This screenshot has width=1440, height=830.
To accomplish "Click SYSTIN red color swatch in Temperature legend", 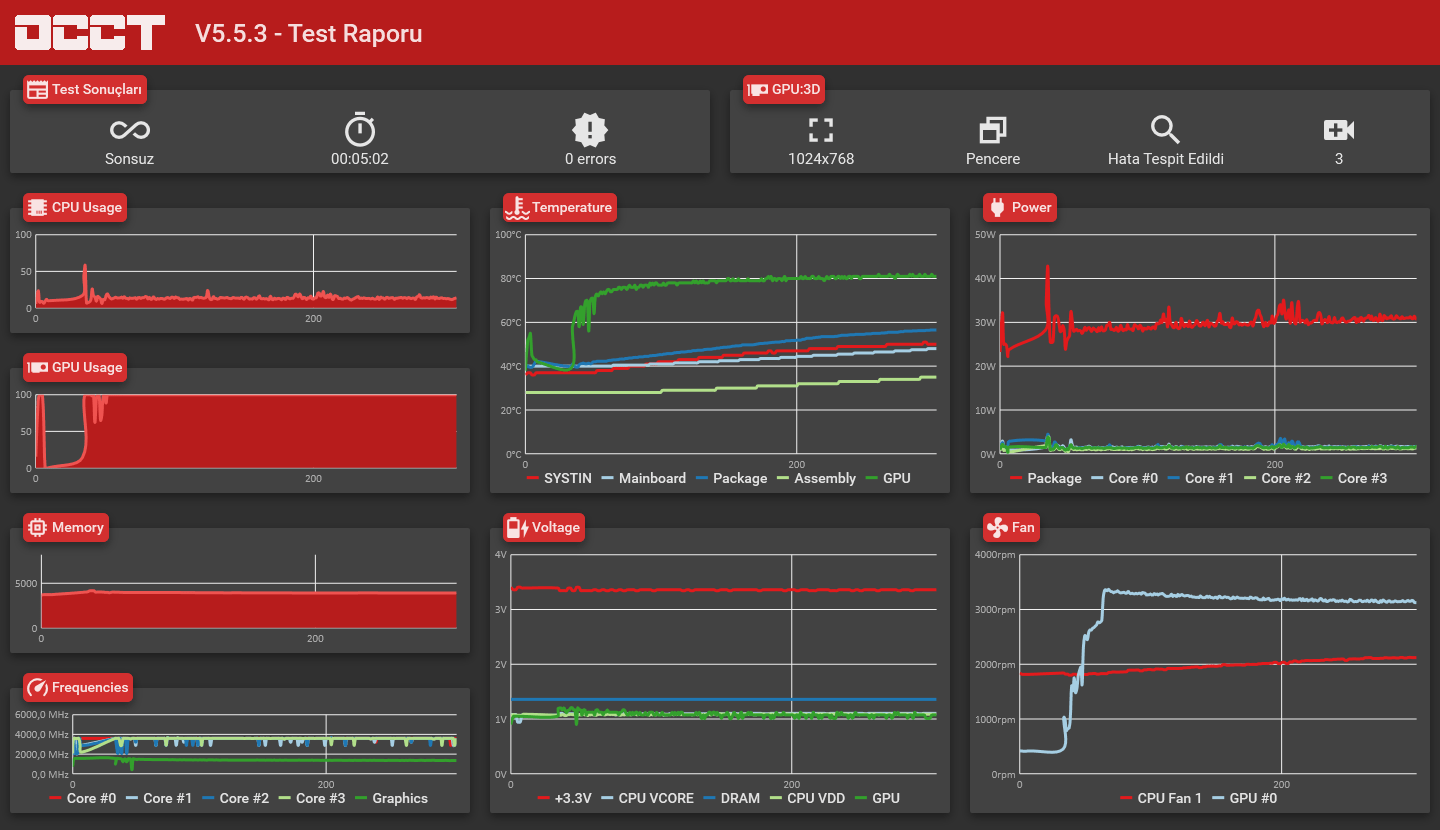I will (x=532, y=478).
